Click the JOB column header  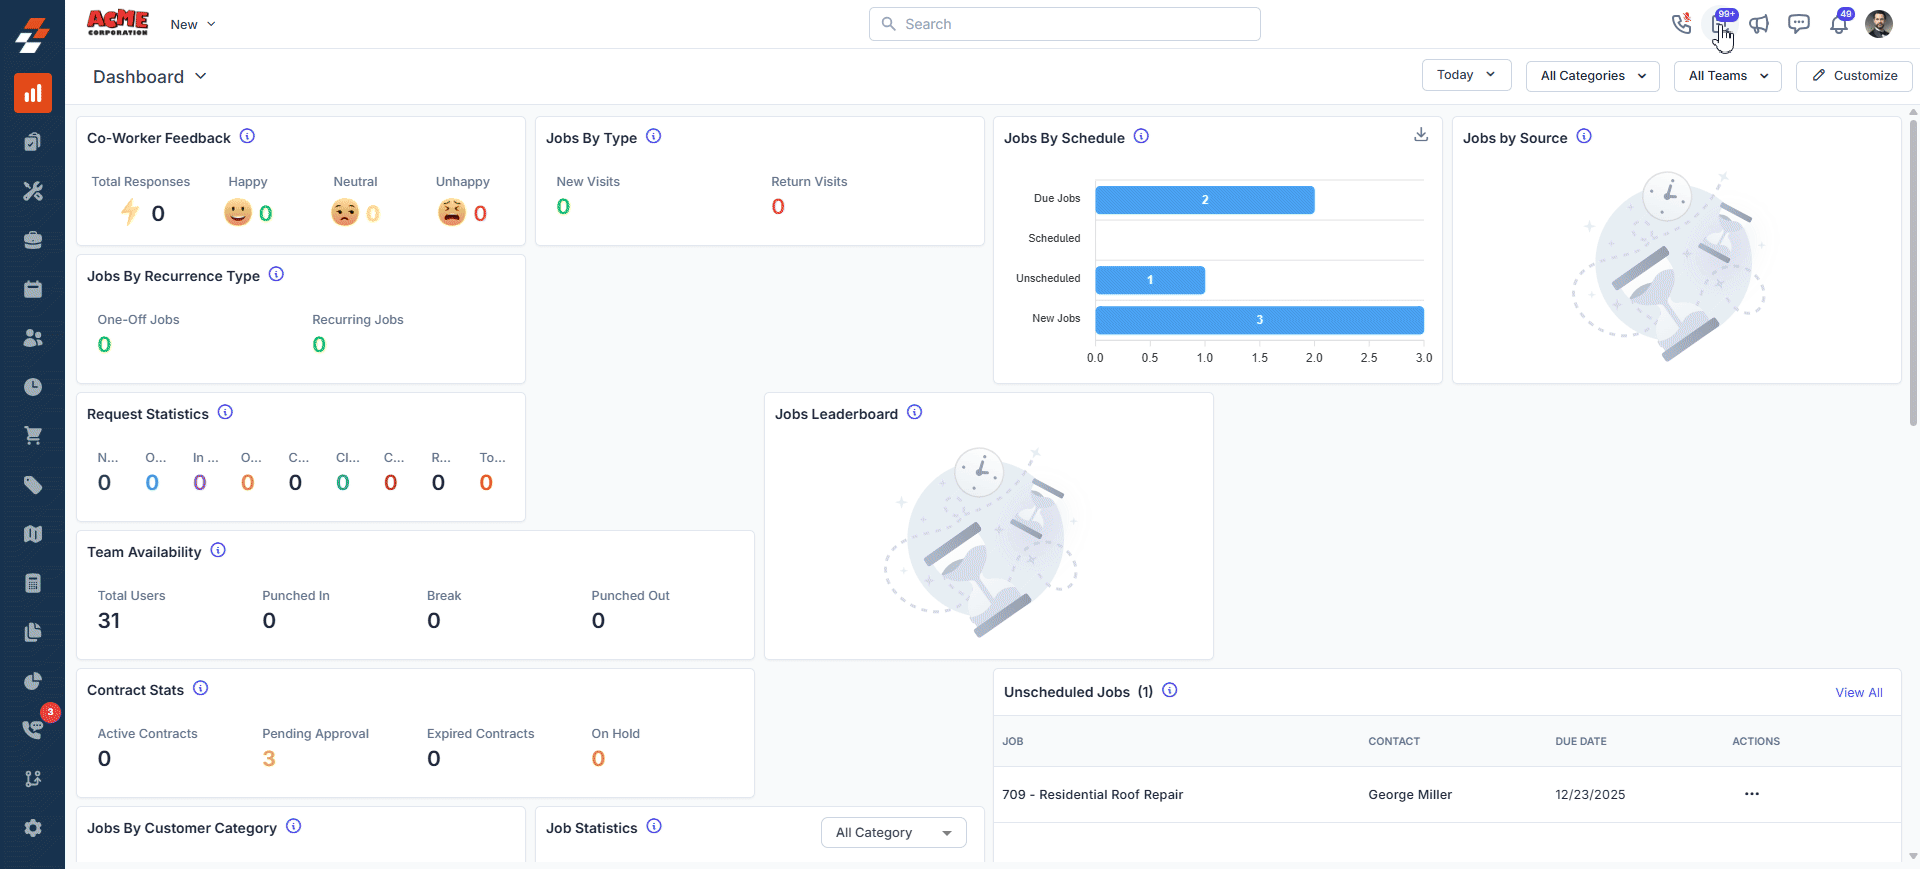coord(1013,741)
